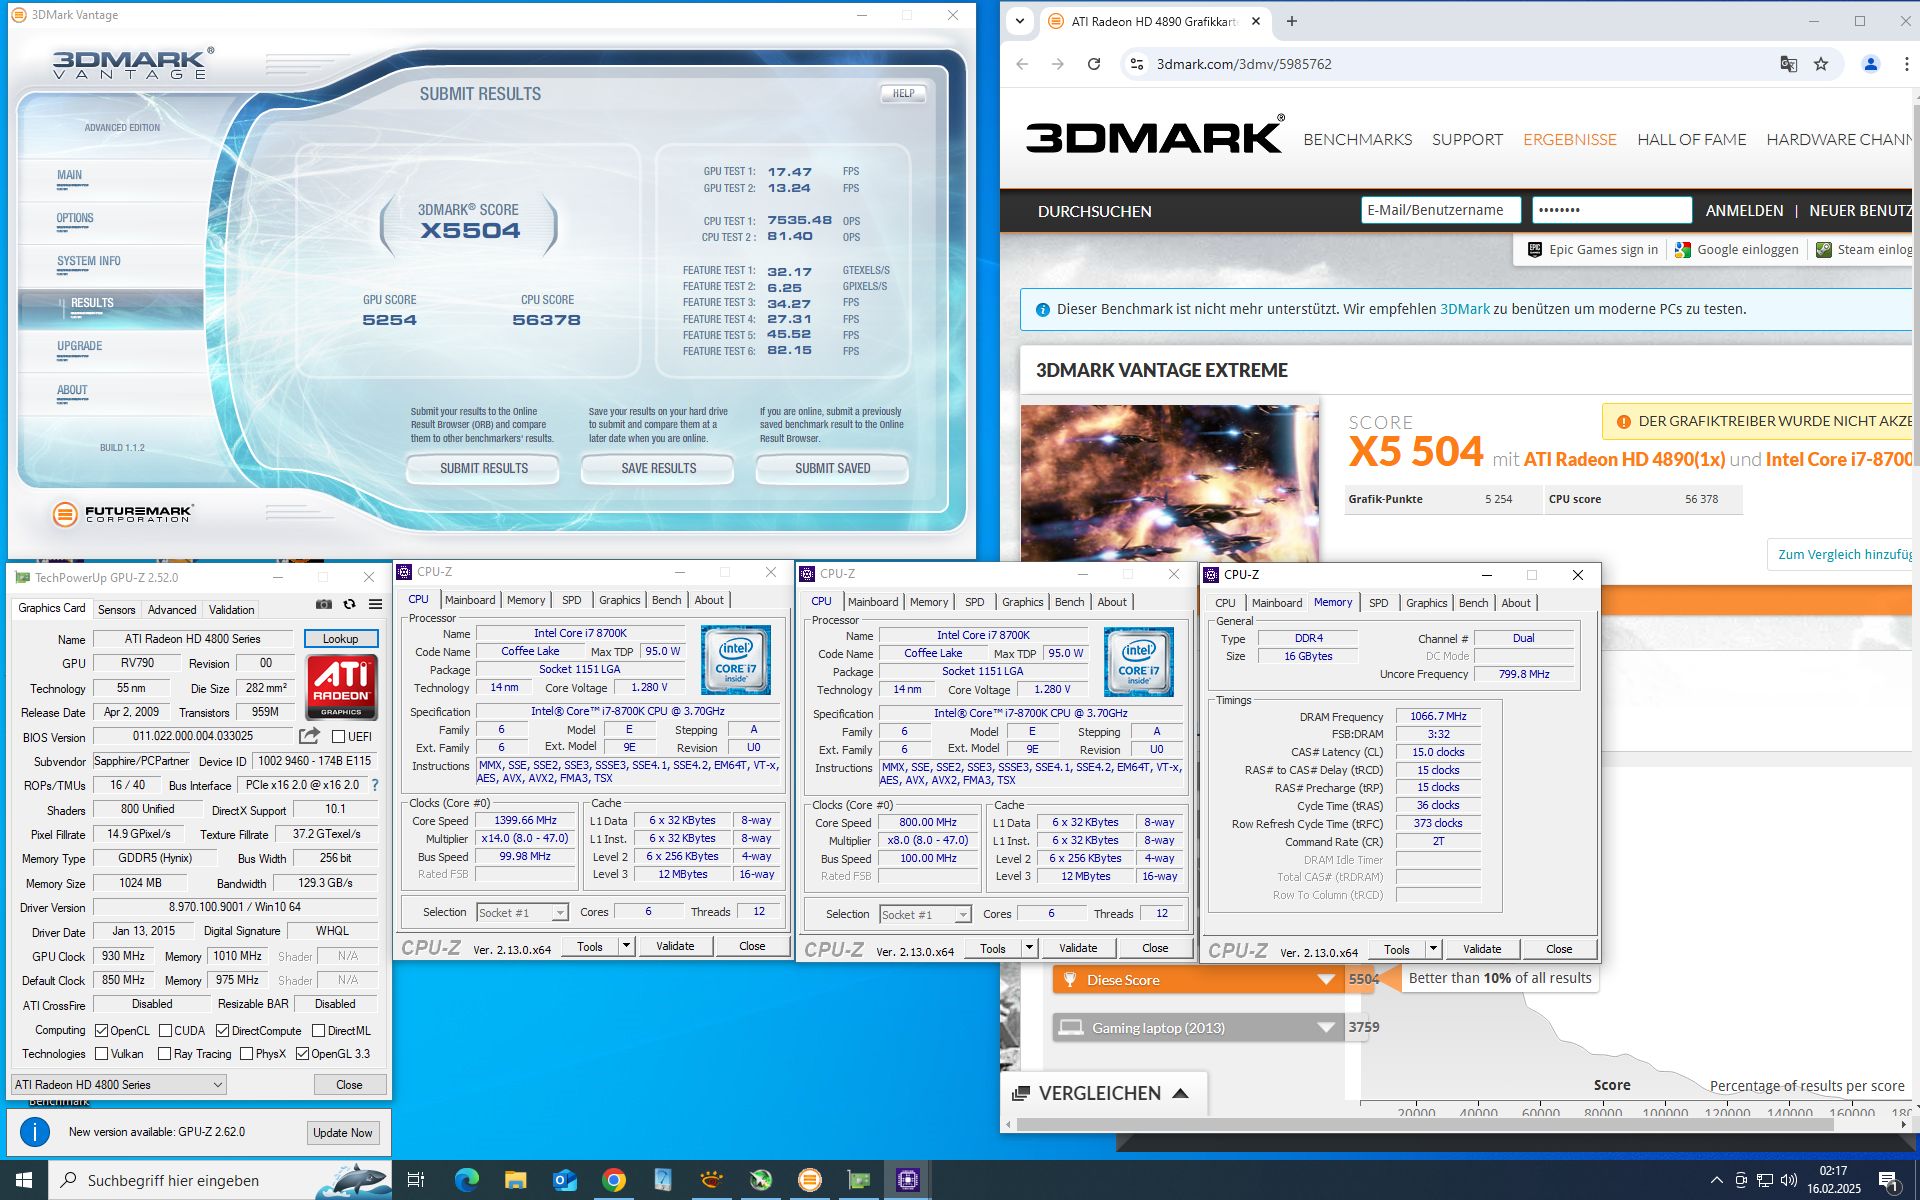The height and width of the screenshot is (1200, 1920).
Task: Open Outlook from taskbar
Action: [x=564, y=1180]
